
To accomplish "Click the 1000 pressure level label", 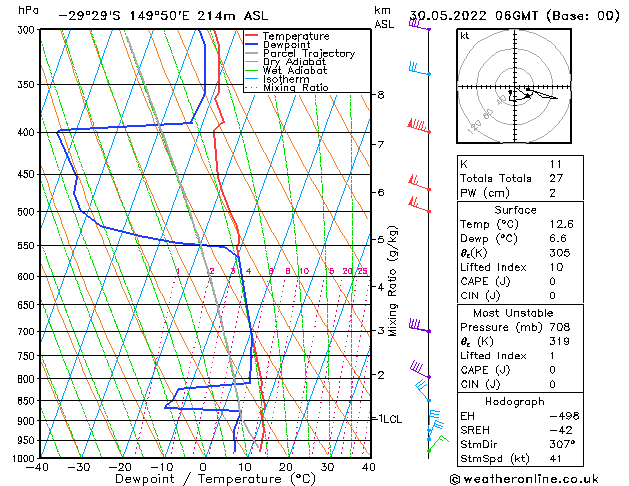I will [x=25, y=458].
